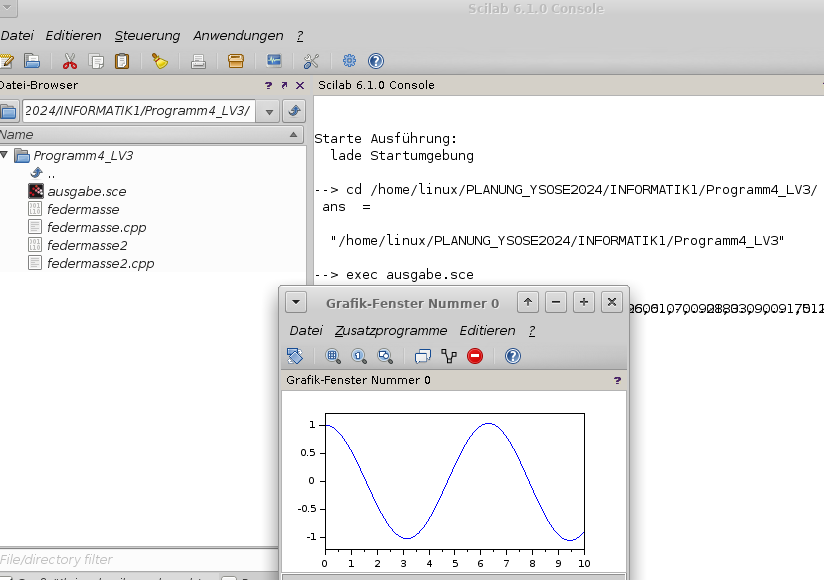Maximize the Grafik-Fenster Nummer 0 window
Screen dimensions: 824x580
(x=583, y=302)
